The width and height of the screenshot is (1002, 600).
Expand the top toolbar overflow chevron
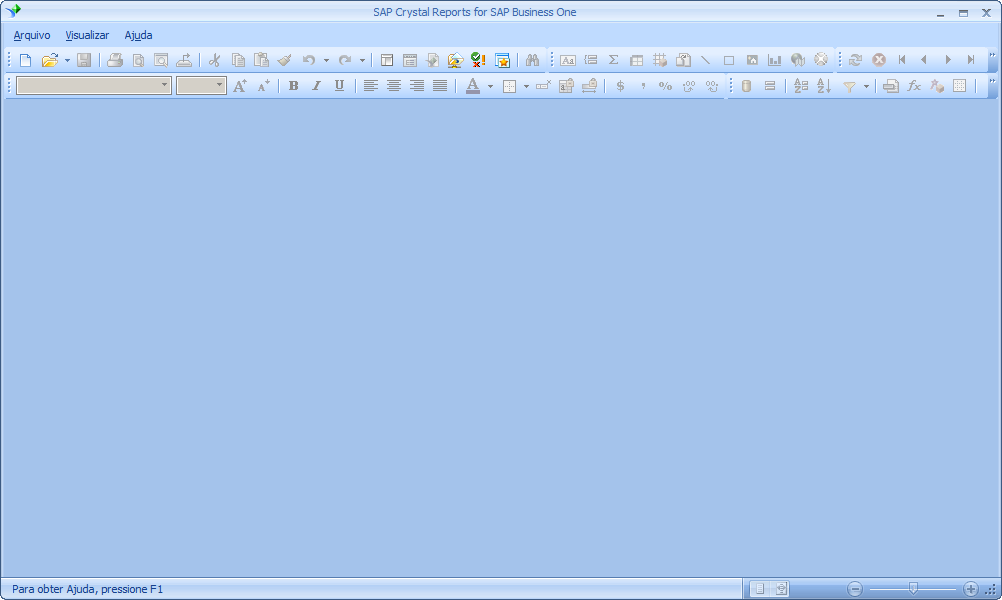click(992, 56)
